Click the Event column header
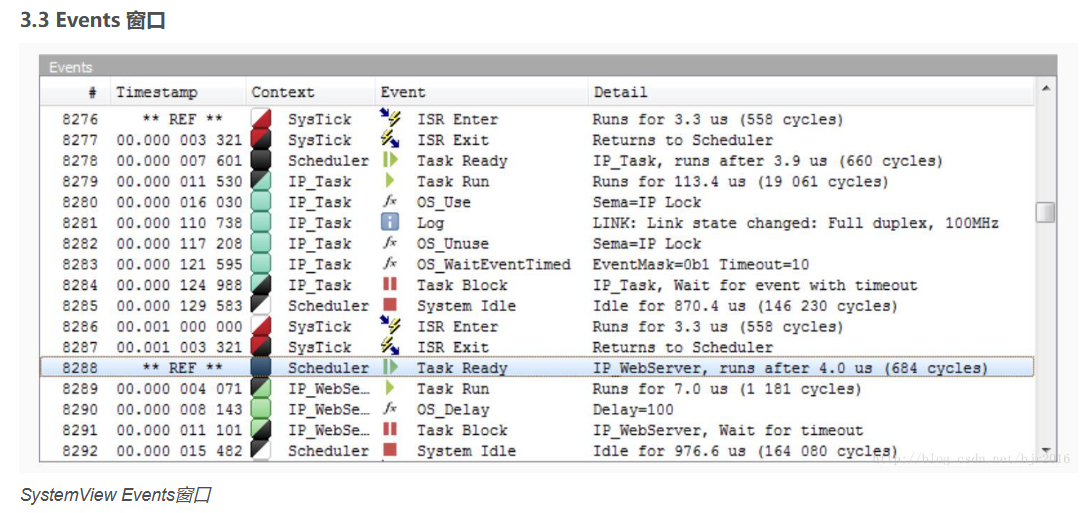The width and height of the screenshot is (1083, 513). pyautogui.click(x=482, y=92)
